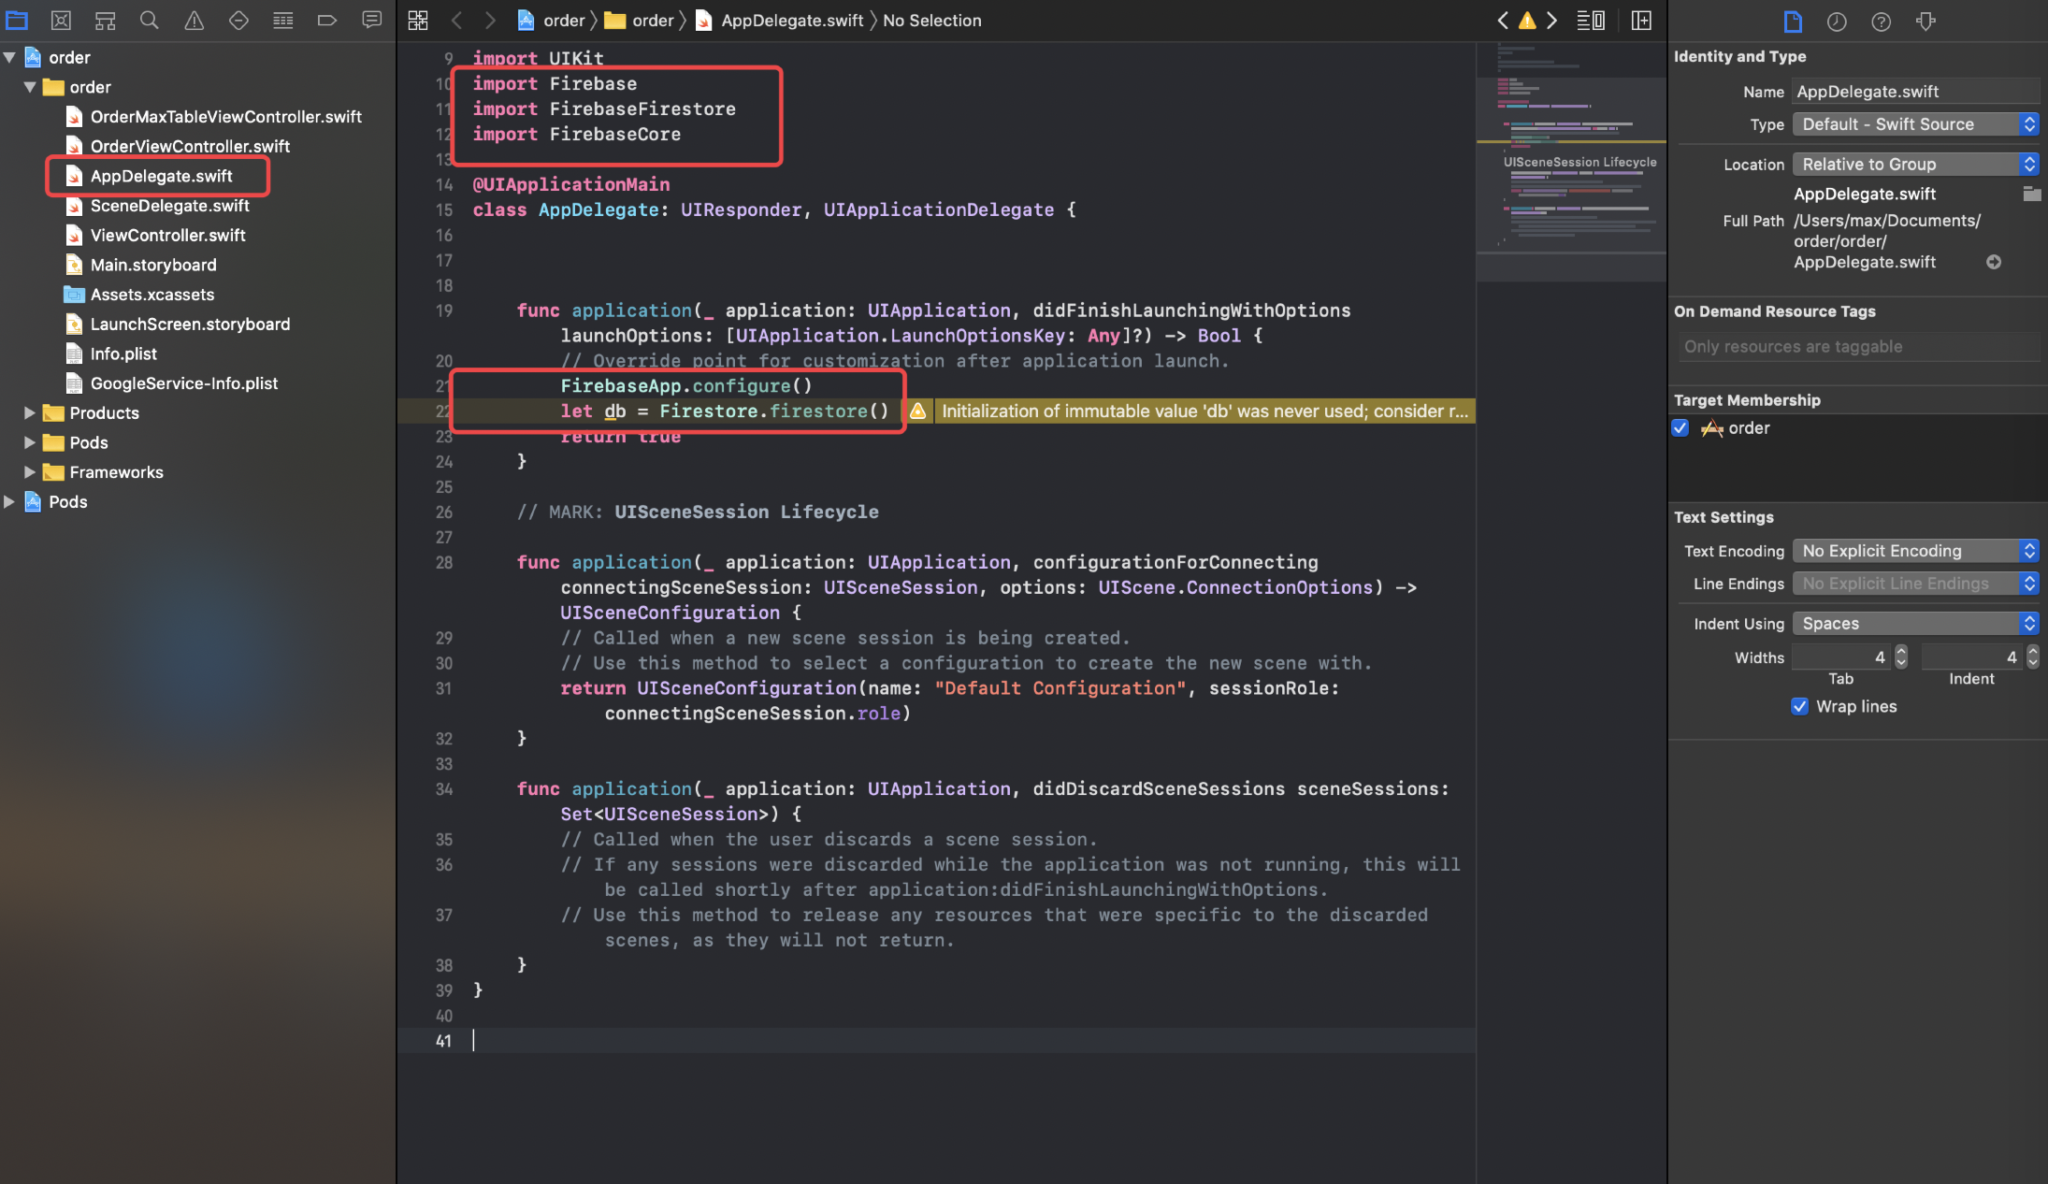
Task: Expand the Frameworks folder
Action: click(30, 472)
